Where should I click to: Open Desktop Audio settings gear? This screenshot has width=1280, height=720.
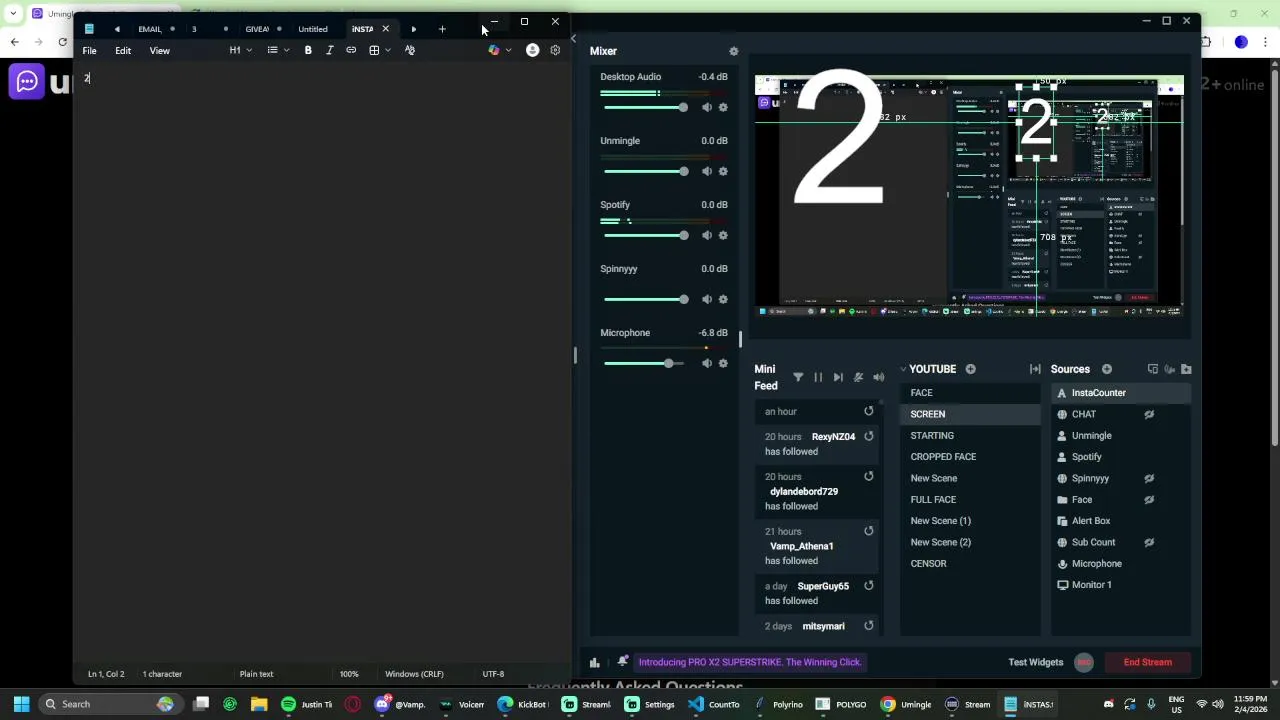point(723,107)
